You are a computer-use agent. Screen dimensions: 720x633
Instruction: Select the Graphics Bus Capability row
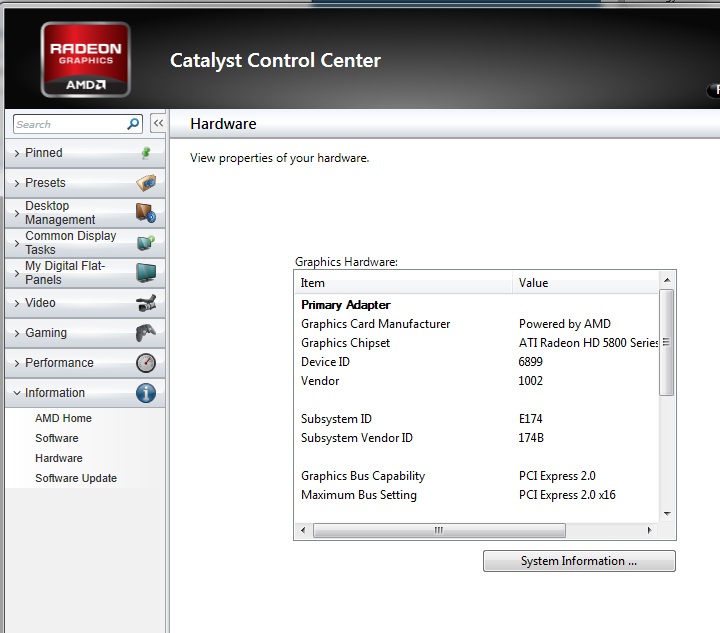coord(477,476)
